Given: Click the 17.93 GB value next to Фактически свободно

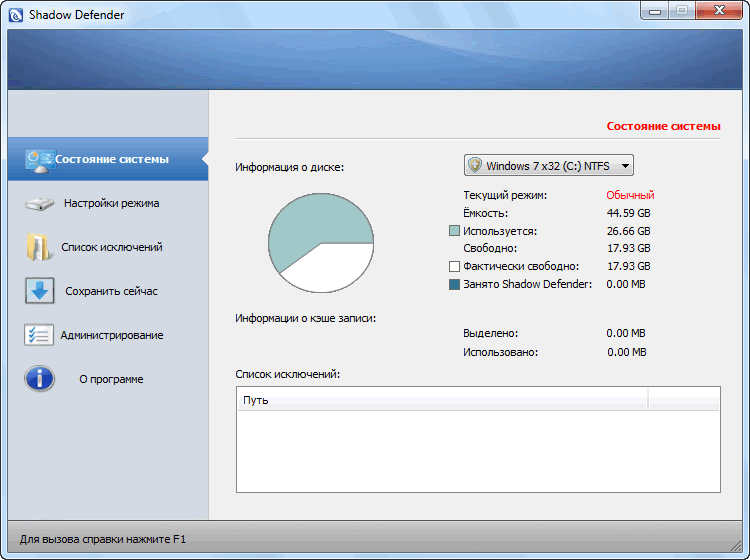Looking at the screenshot, I should click(629, 266).
